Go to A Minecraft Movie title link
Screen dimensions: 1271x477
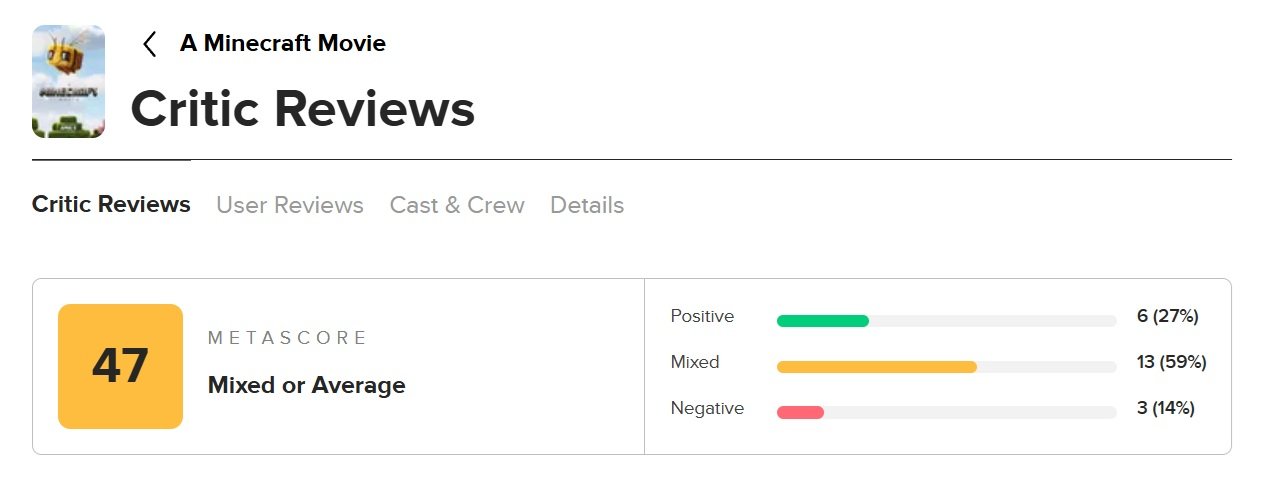pyautogui.click(x=282, y=44)
